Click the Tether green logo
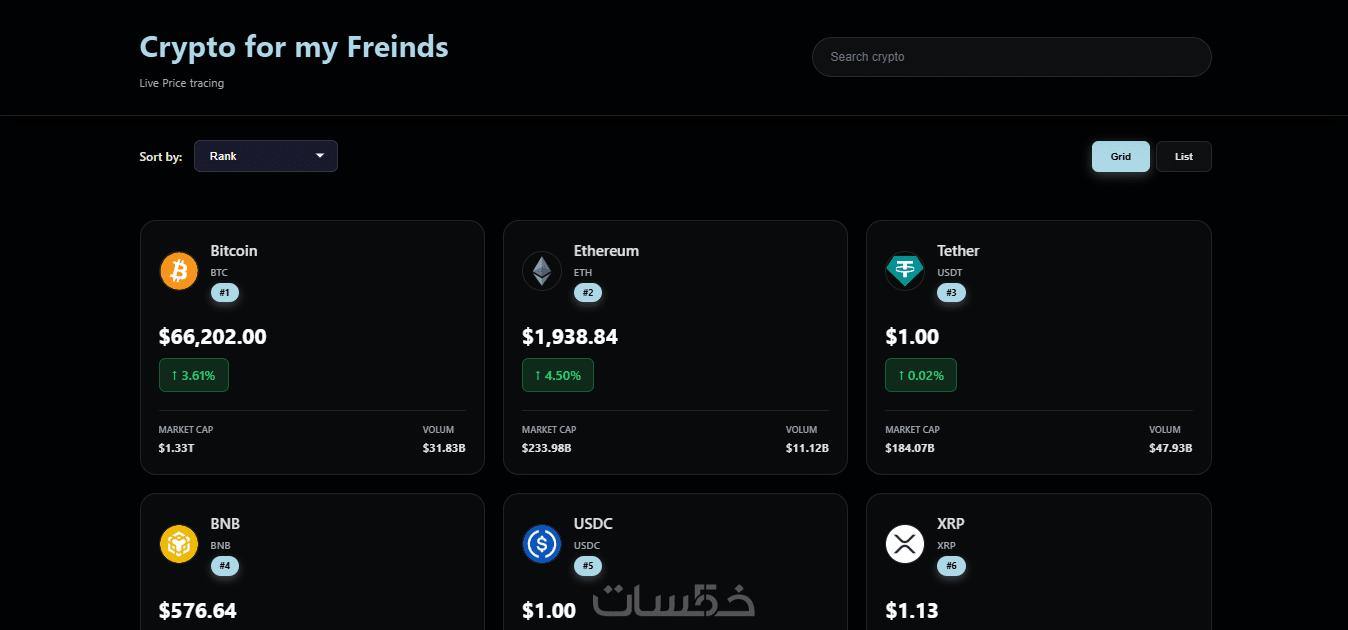 905,271
